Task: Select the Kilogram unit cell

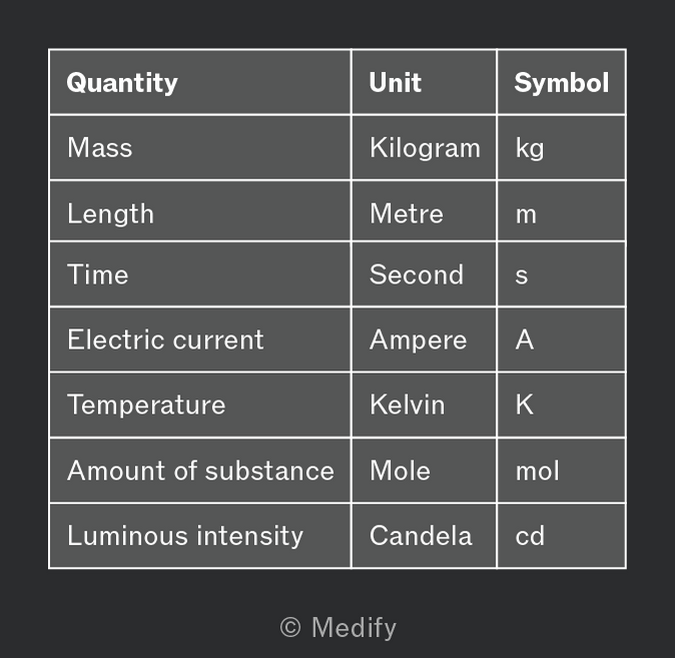Action: 424,148
